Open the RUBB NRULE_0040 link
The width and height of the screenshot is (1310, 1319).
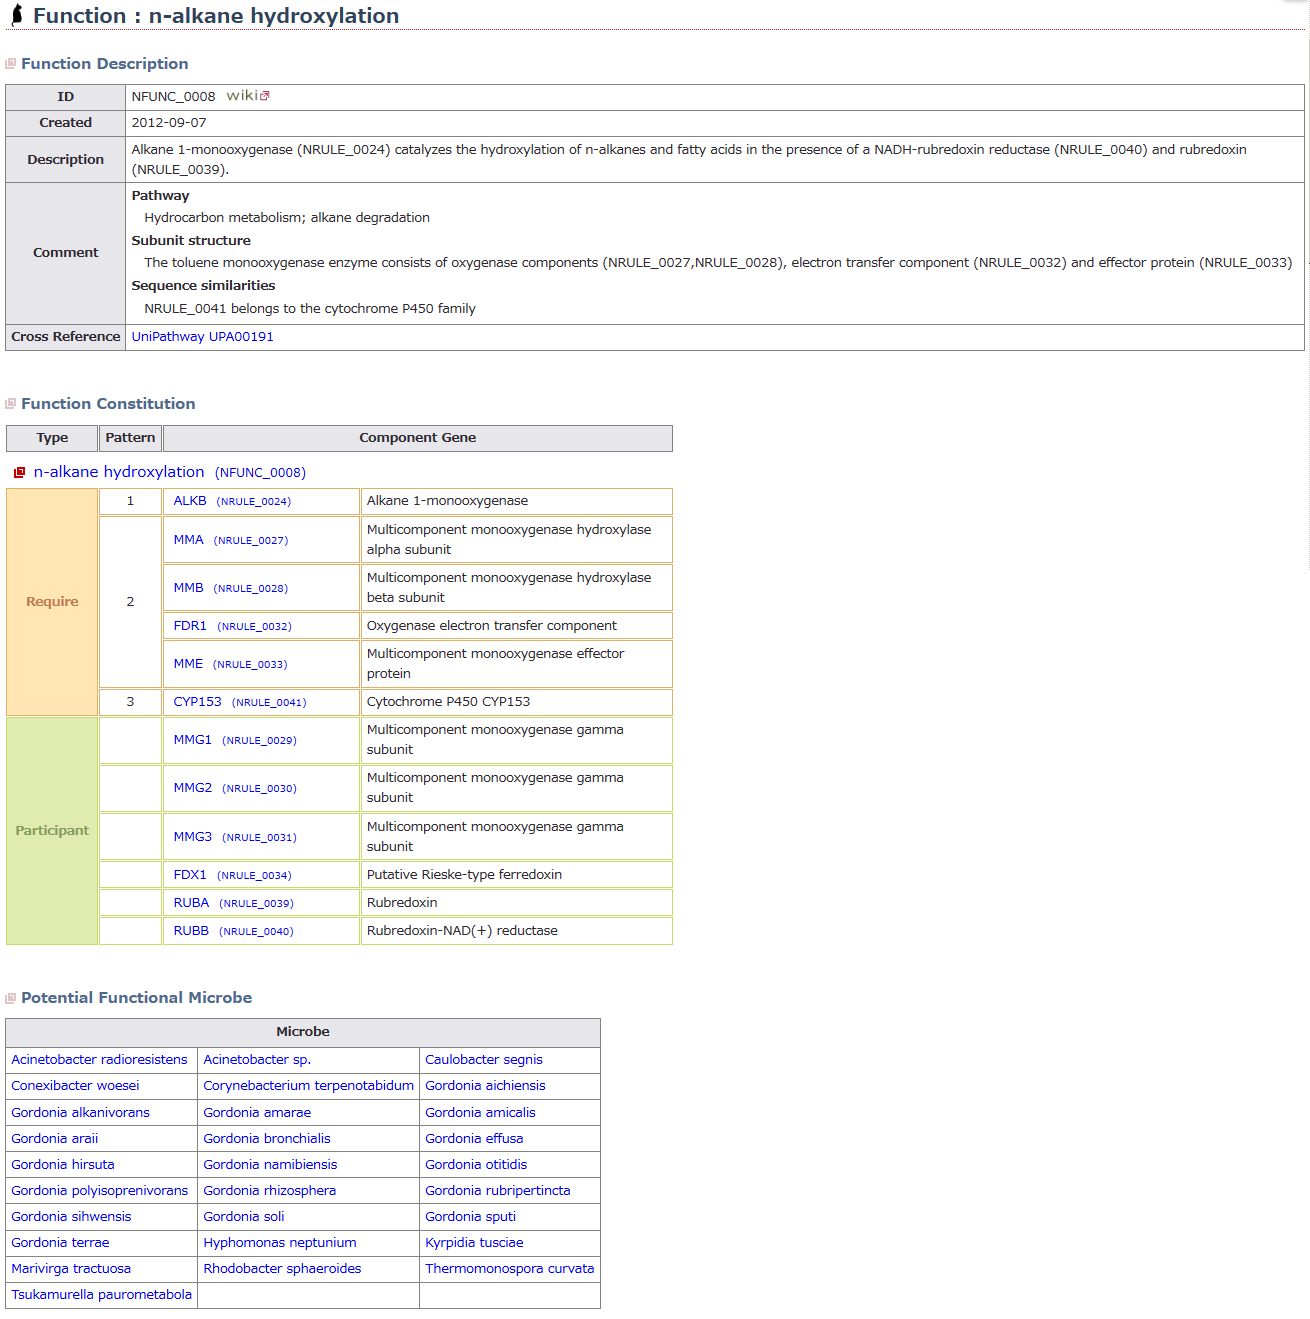[256, 932]
